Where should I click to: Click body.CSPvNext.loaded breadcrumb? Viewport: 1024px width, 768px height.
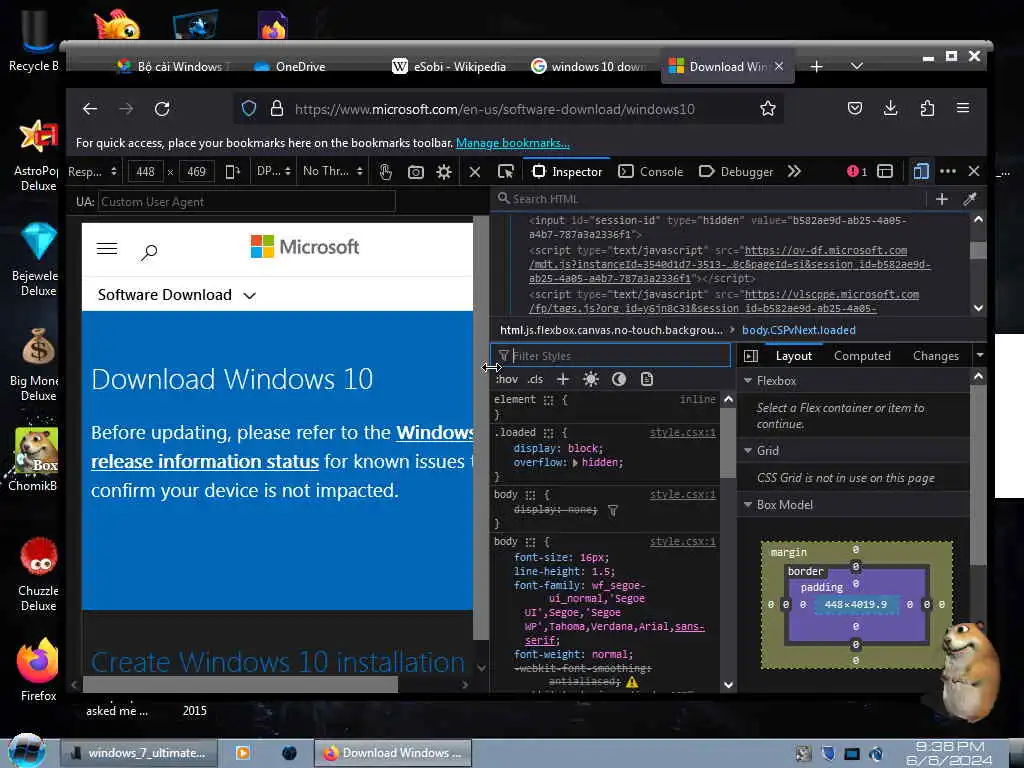(x=799, y=330)
